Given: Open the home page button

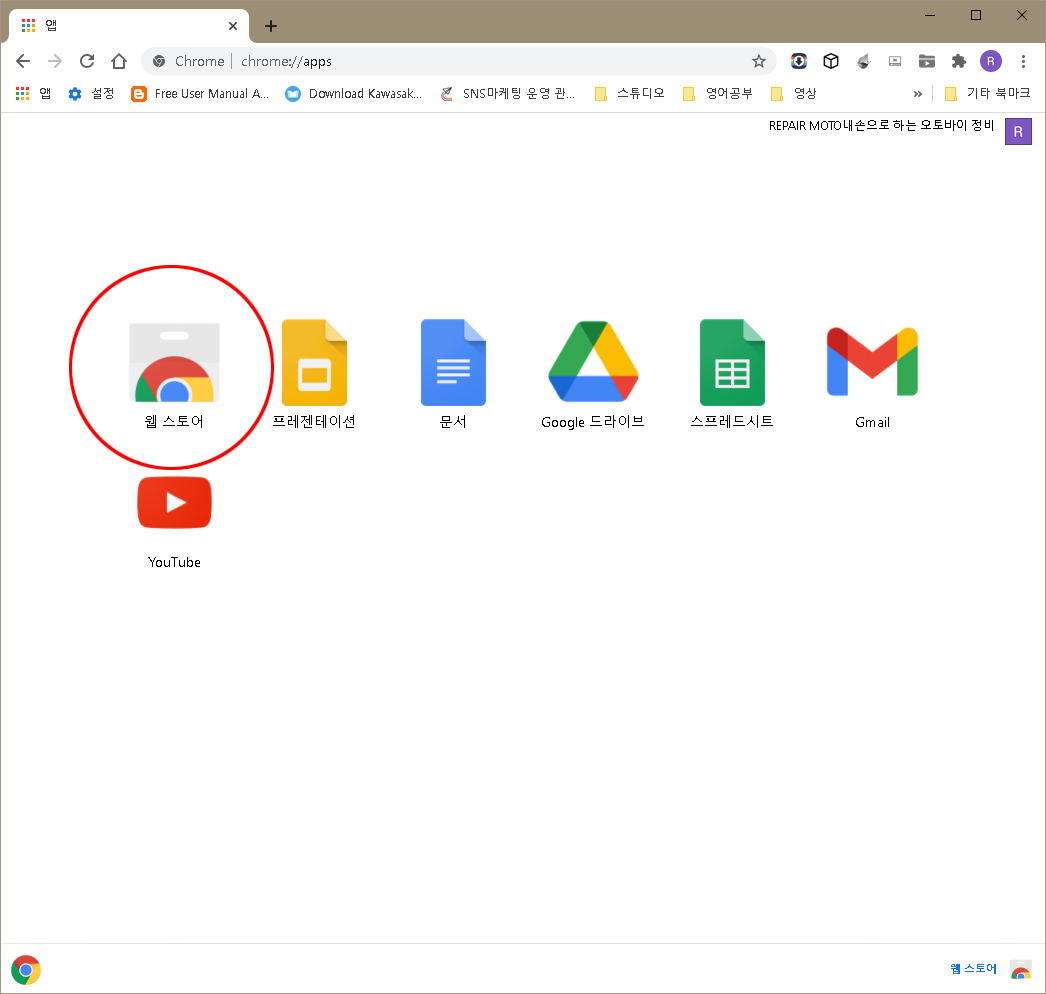Looking at the screenshot, I should coord(119,61).
